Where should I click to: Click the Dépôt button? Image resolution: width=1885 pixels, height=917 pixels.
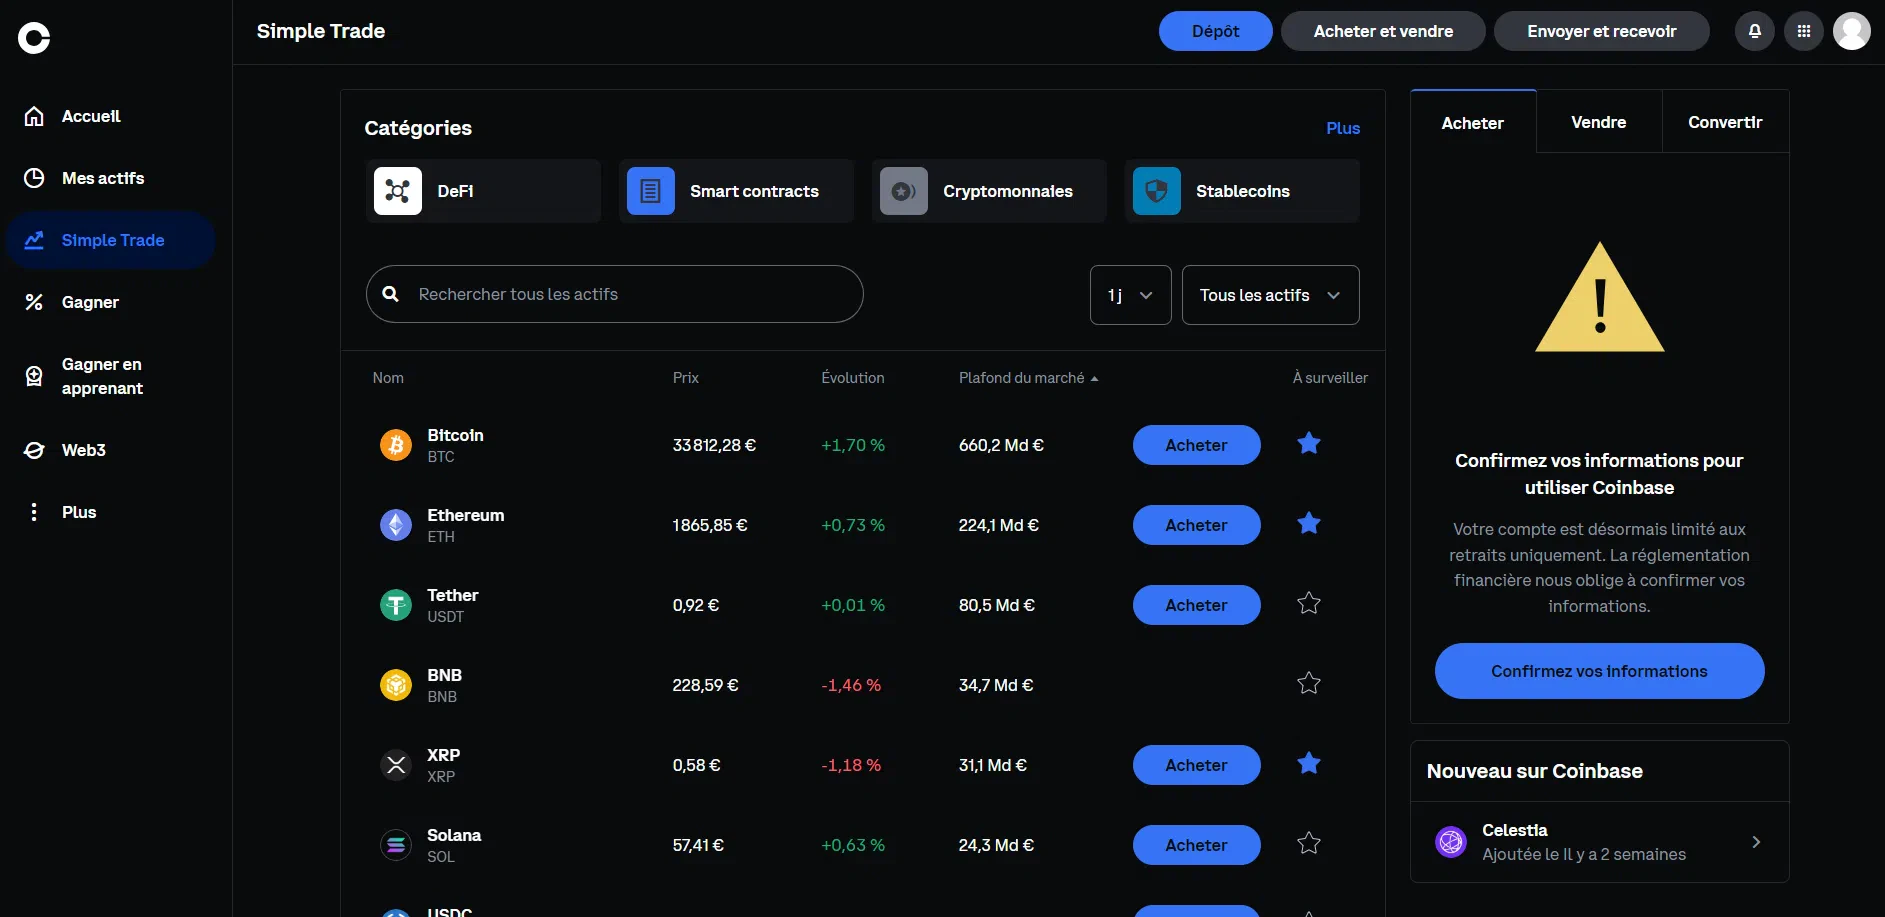coord(1215,31)
